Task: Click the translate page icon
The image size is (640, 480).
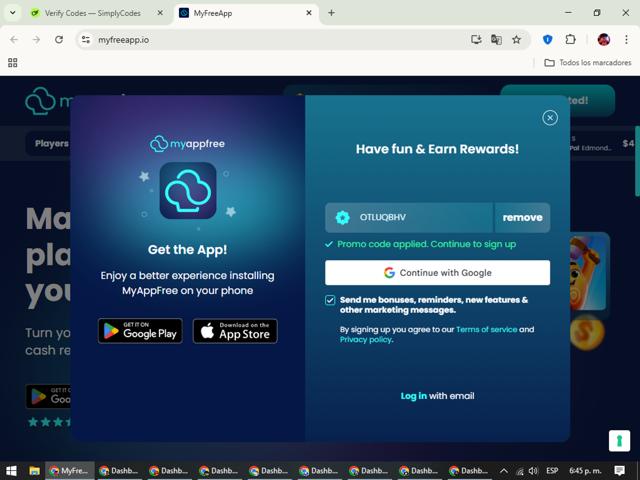Action: 496,40
